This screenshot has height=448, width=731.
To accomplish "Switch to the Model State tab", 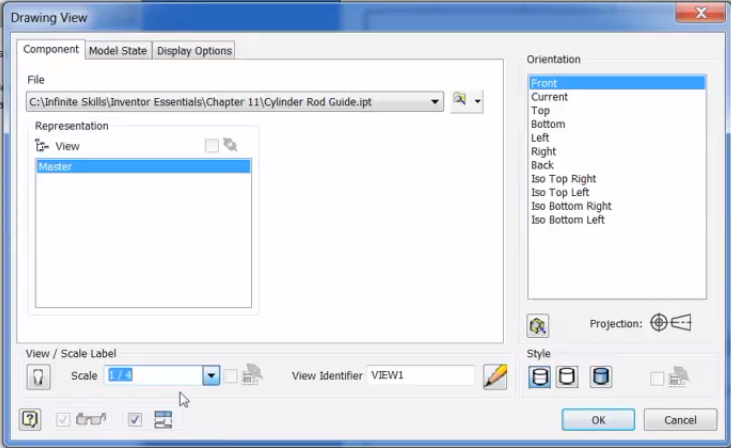I will click(x=118, y=51).
